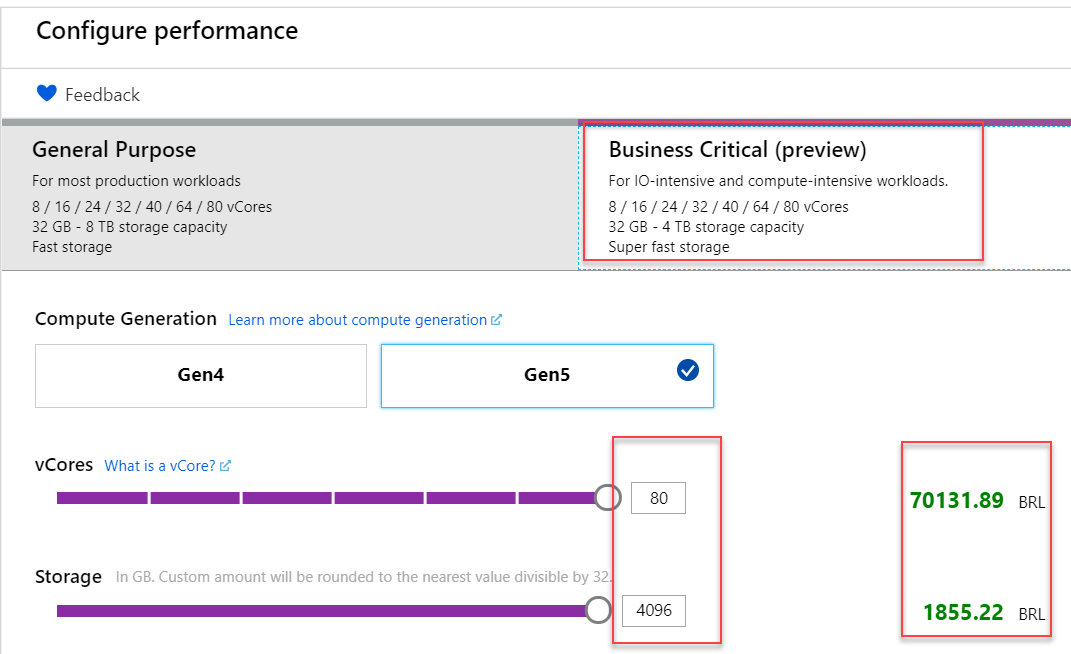
Task: Choose the Gen4 compute generation option
Action: pyautogui.click(x=200, y=376)
